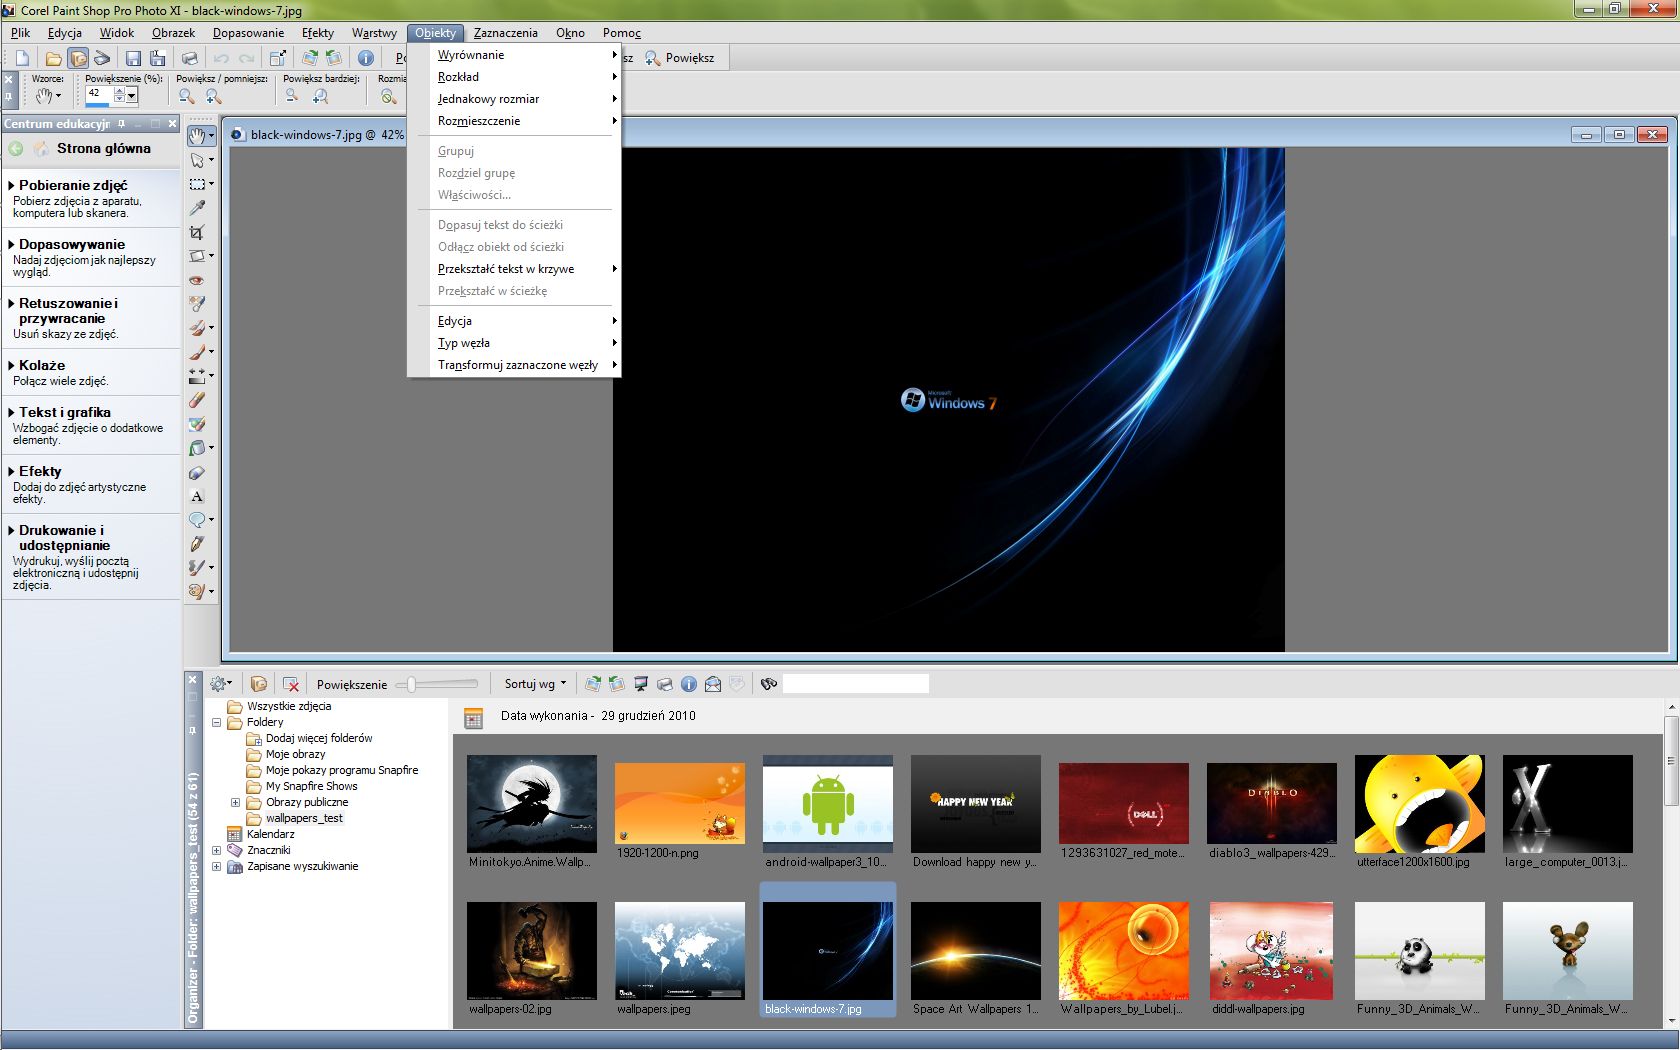
Task: Select the Kalendarz tree item
Action: [270, 834]
